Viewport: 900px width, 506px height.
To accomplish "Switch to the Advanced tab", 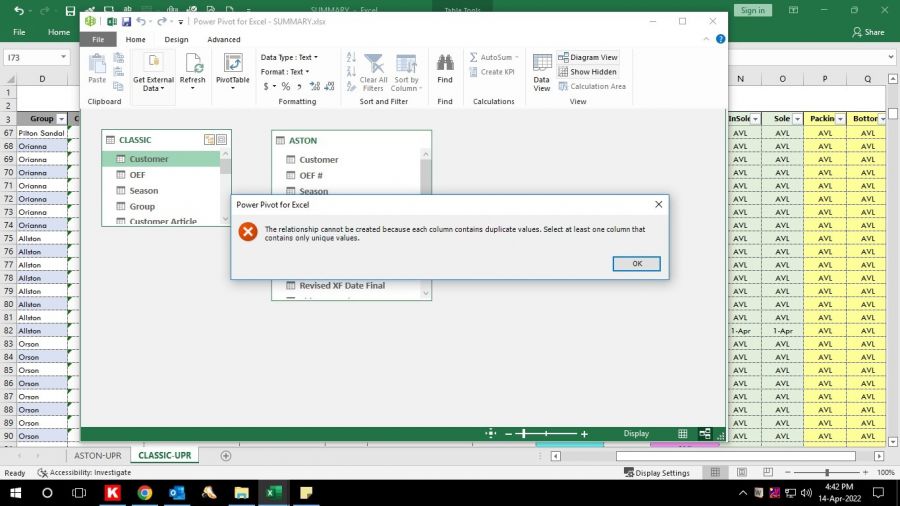I will point(224,40).
